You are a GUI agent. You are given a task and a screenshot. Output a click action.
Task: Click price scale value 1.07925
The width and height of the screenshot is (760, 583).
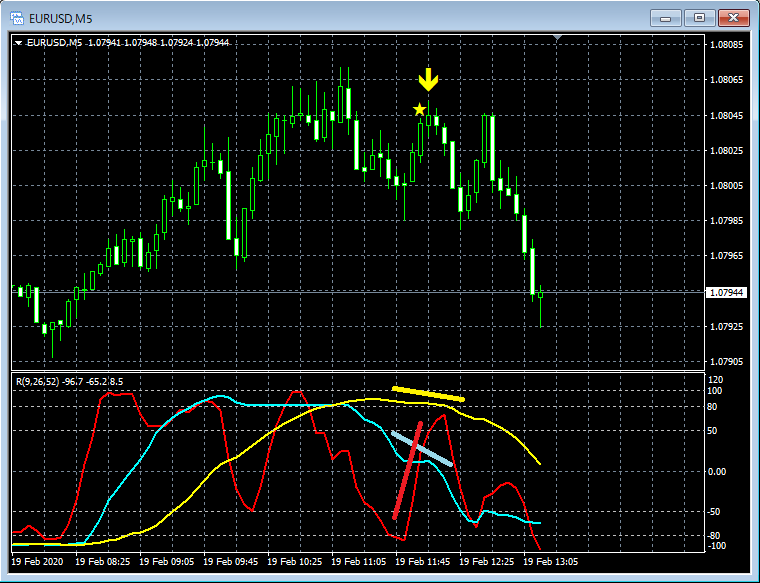(726, 327)
